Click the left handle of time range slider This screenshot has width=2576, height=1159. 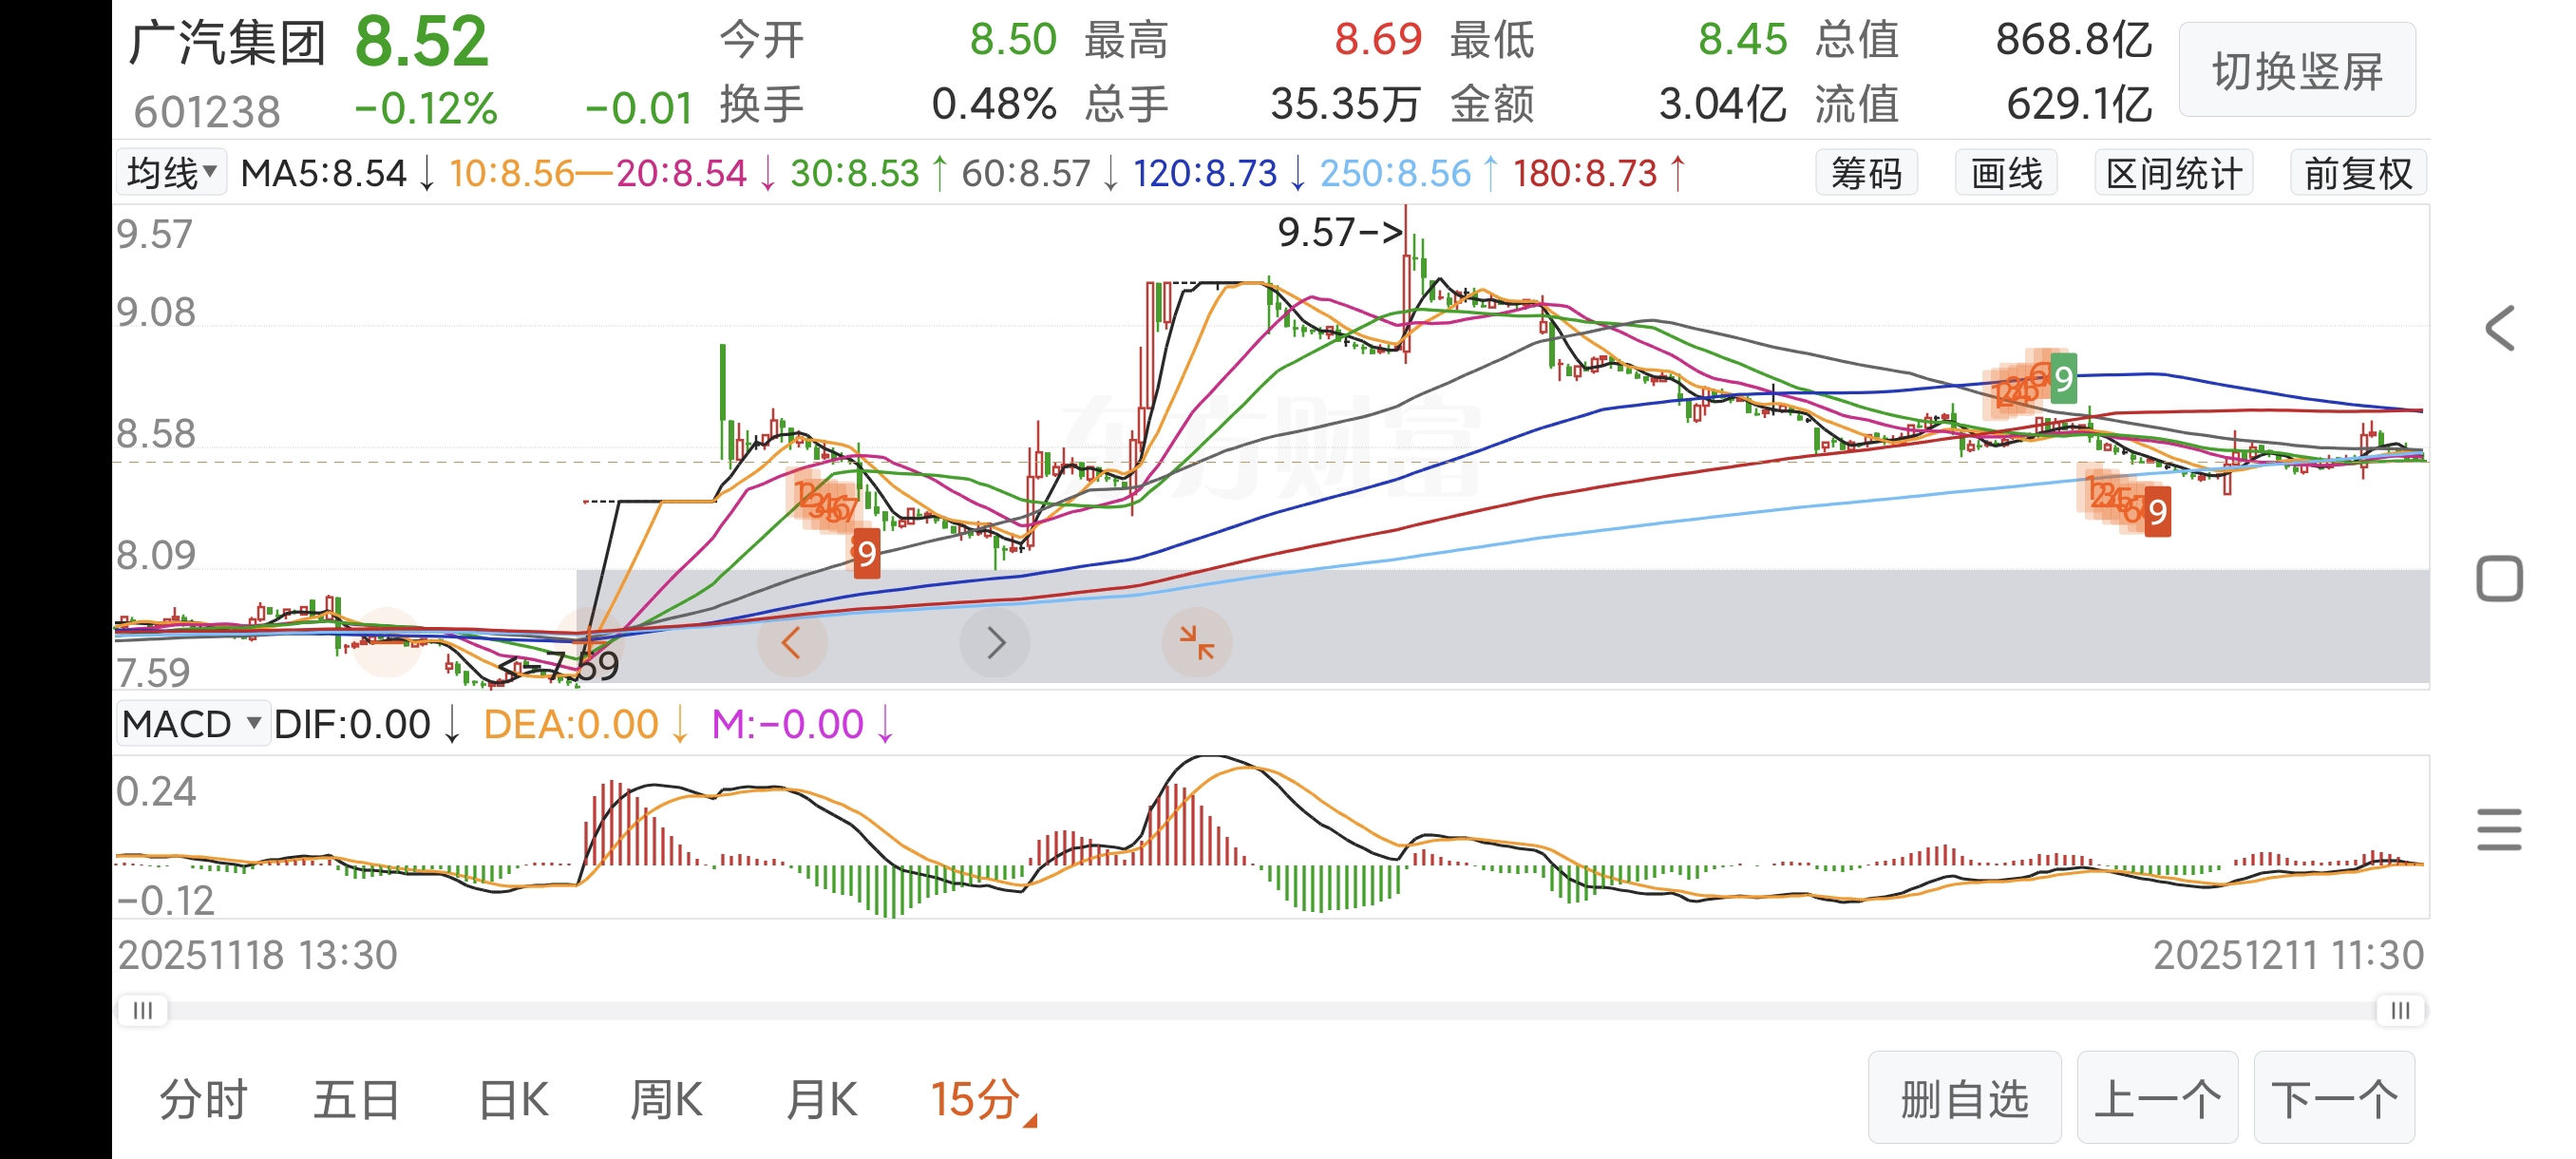143,1010
